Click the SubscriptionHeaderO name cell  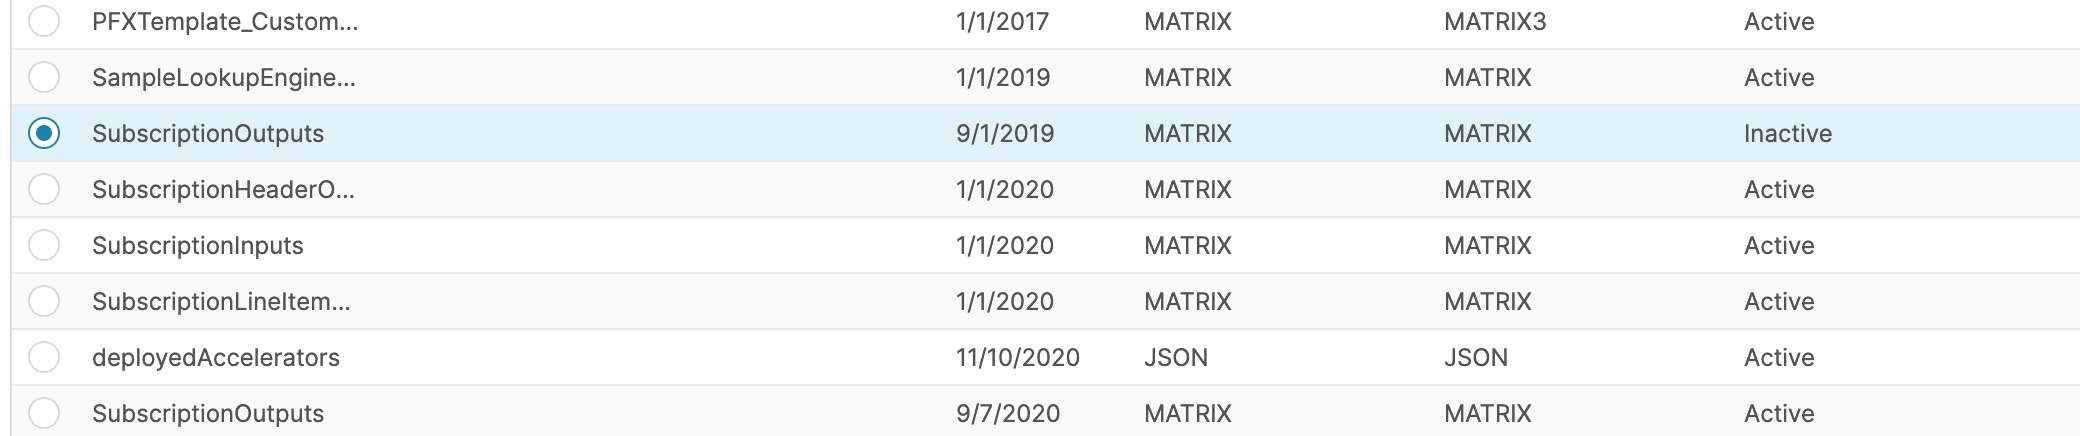tap(223, 190)
